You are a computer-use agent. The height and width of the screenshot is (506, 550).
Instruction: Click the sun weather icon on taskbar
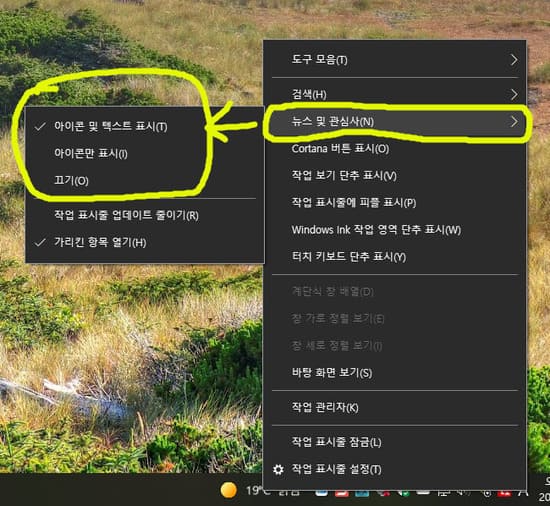228,490
